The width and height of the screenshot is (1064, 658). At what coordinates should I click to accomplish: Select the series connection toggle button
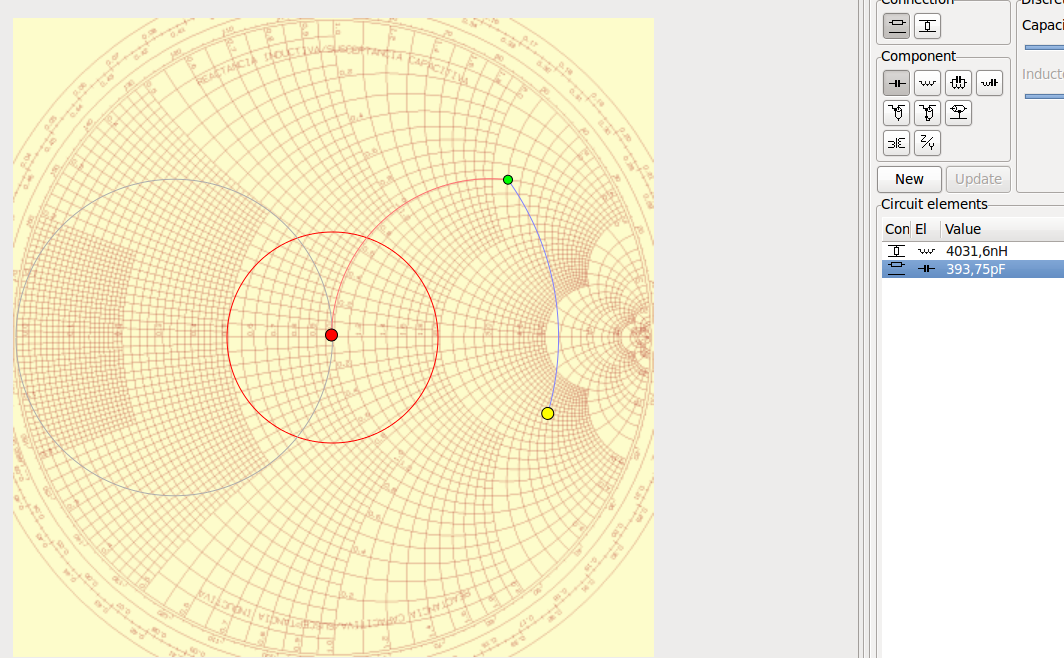point(896,25)
